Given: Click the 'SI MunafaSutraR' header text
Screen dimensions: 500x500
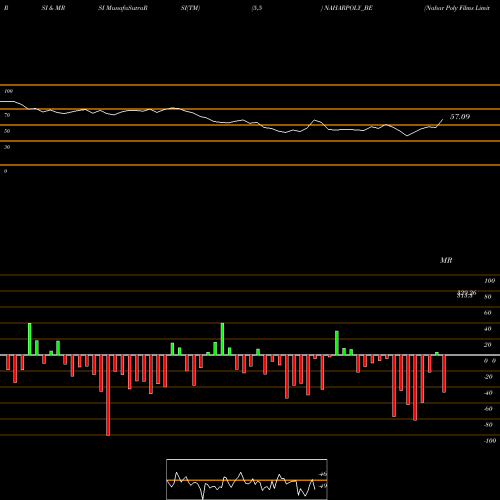Looking at the screenshot, I should (x=123, y=8).
